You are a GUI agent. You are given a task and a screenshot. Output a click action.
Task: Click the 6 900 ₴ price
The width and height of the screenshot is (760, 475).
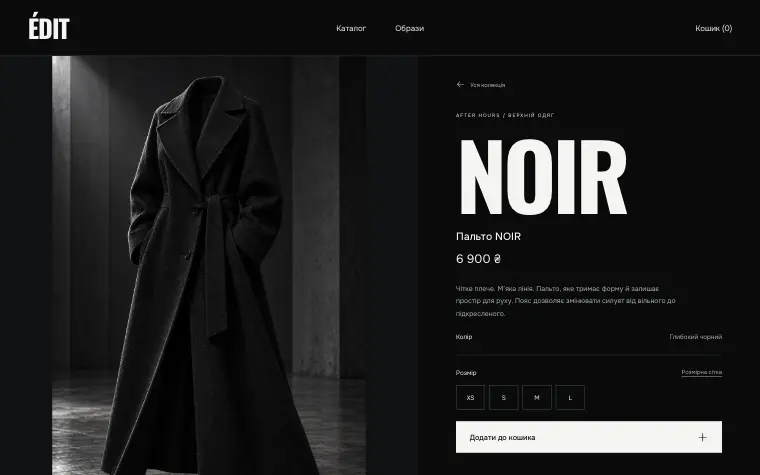click(478, 259)
